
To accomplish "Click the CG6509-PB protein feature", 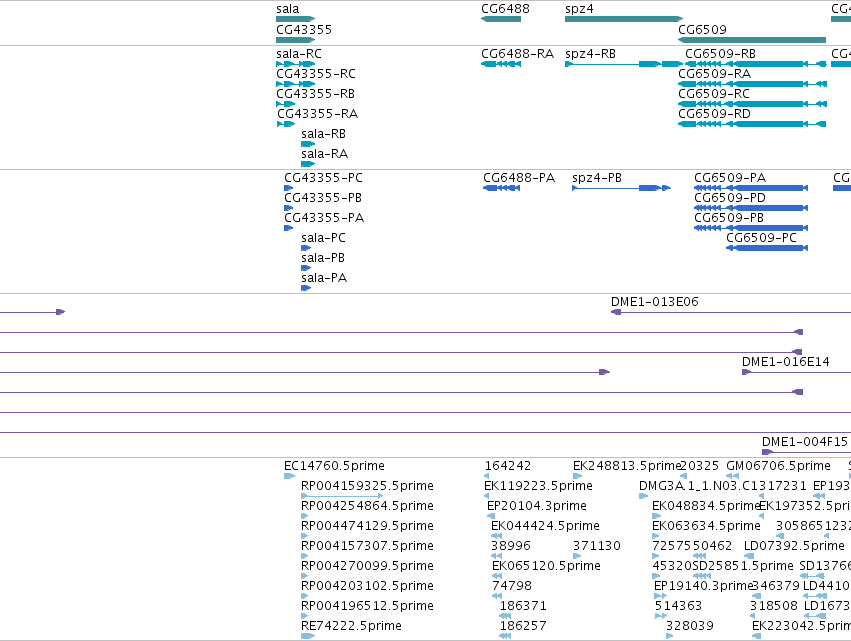I will 751,228.
